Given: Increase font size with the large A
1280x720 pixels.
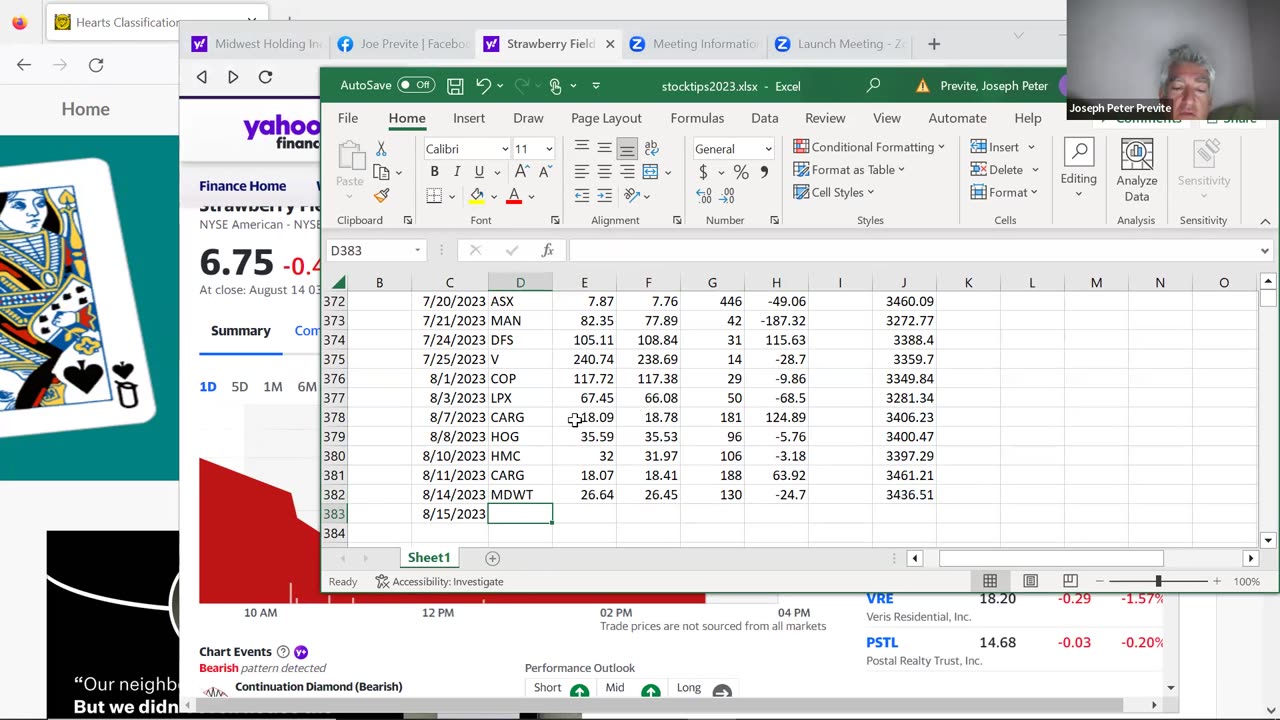Looking at the screenshot, I should tap(522, 172).
